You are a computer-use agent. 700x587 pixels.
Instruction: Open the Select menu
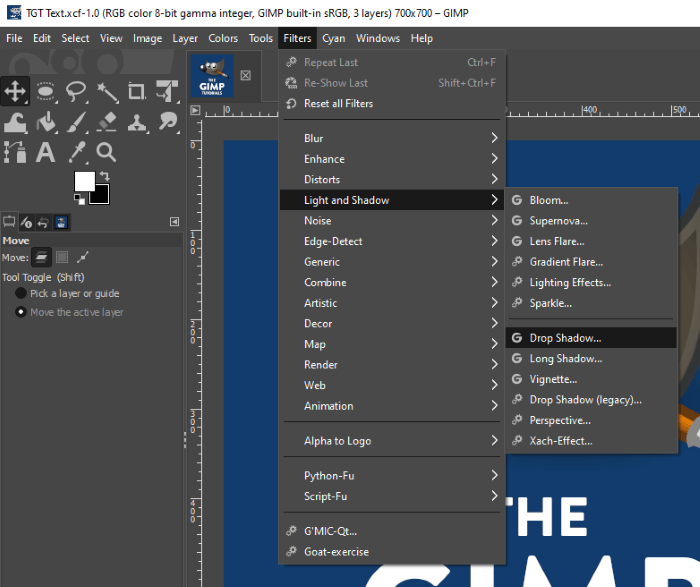click(75, 38)
